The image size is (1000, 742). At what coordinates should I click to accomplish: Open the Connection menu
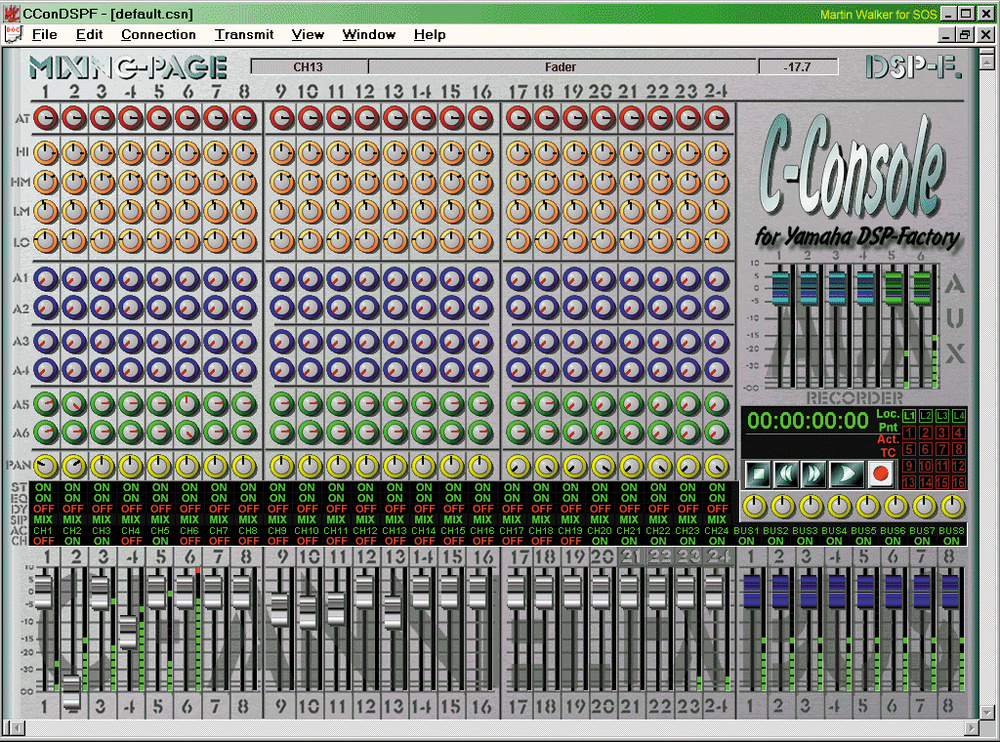158,34
